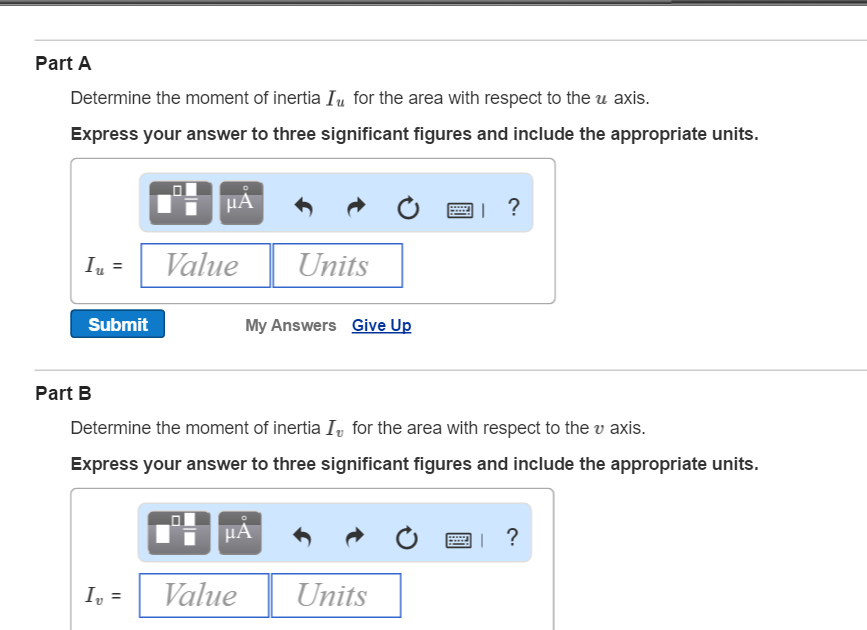
Task: Reset the Part B answer with circular arrow
Action: (405, 538)
